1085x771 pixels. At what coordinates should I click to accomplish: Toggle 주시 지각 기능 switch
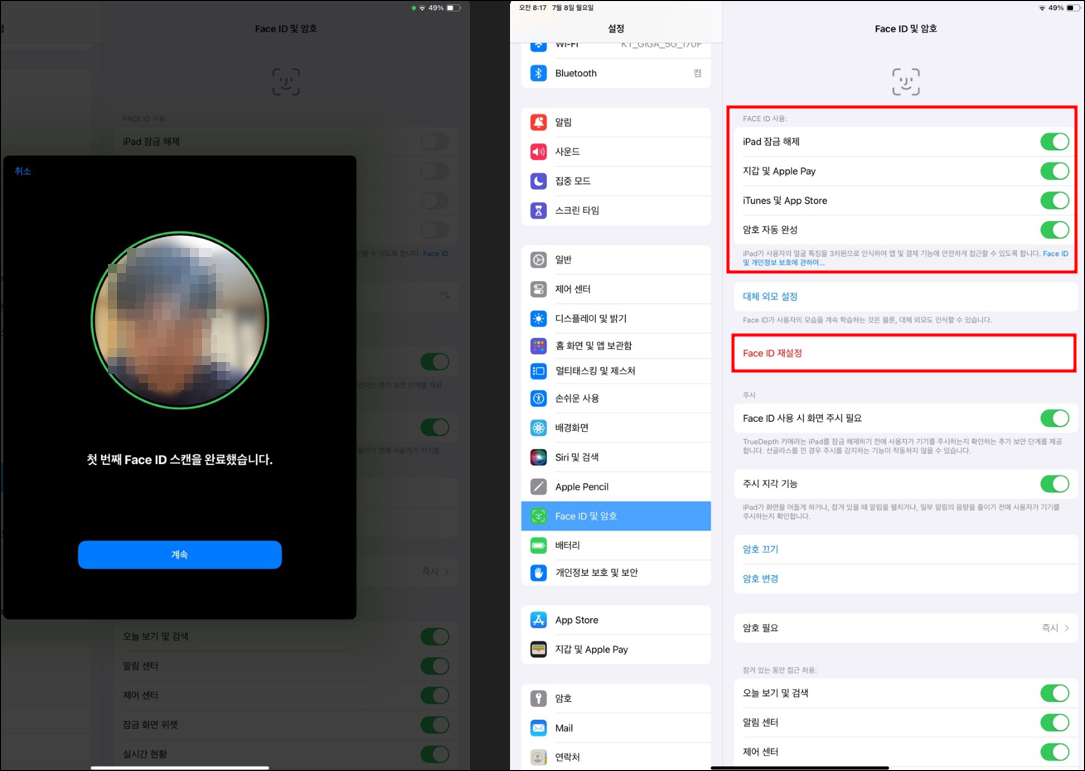pyautogui.click(x=1055, y=484)
